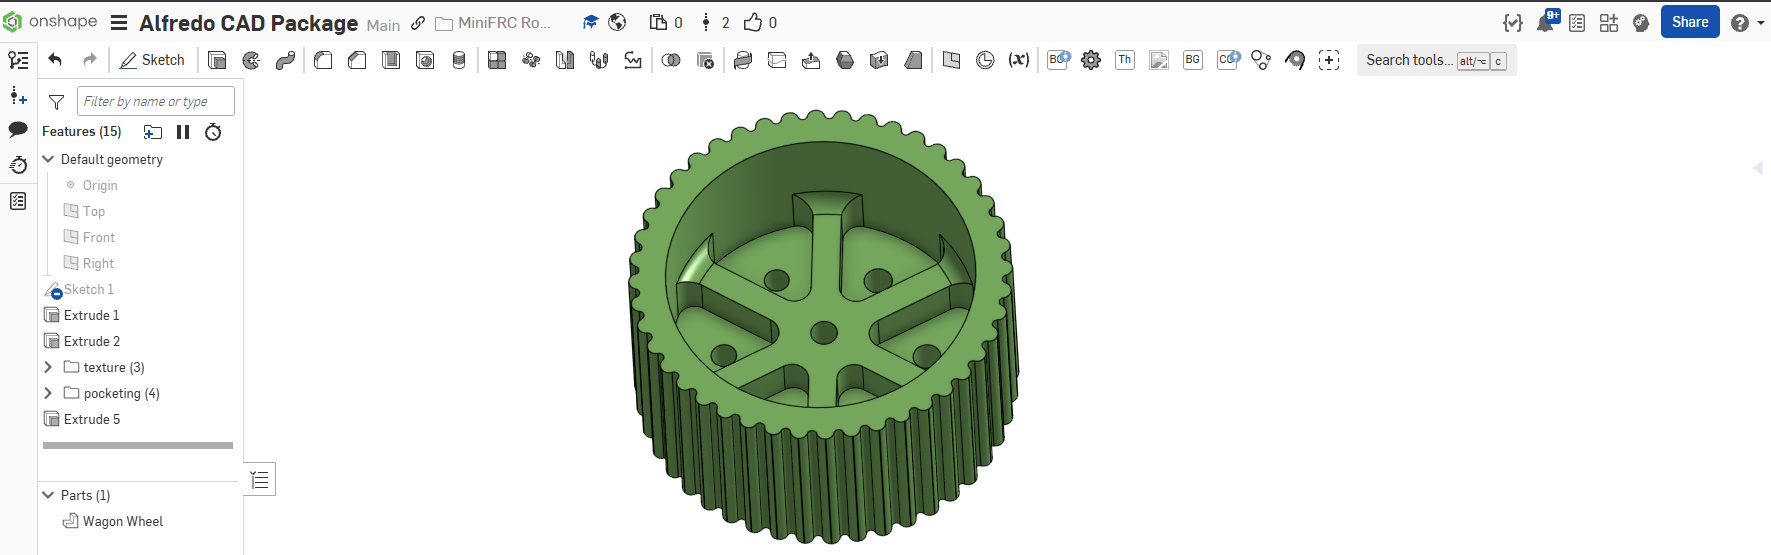Focus the Filter by name or type field
The height and width of the screenshot is (555, 1771).
pos(156,101)
